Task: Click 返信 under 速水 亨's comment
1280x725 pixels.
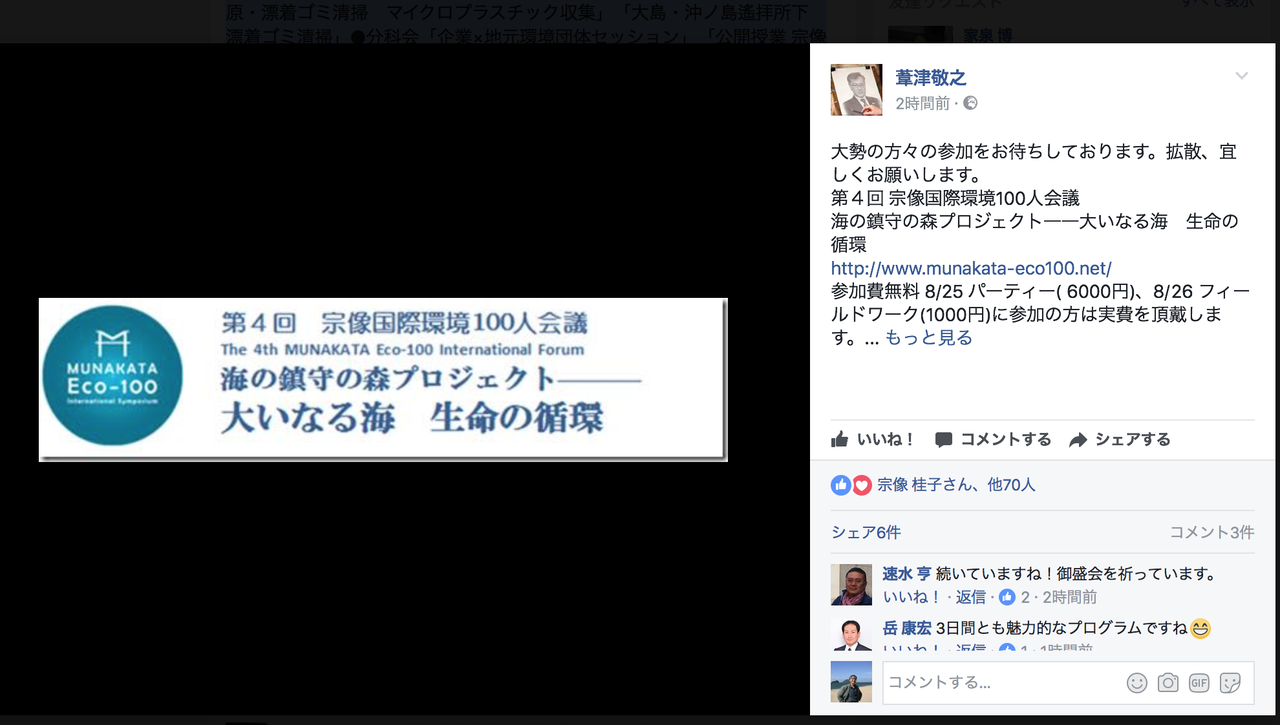Action: pos(971,597)
